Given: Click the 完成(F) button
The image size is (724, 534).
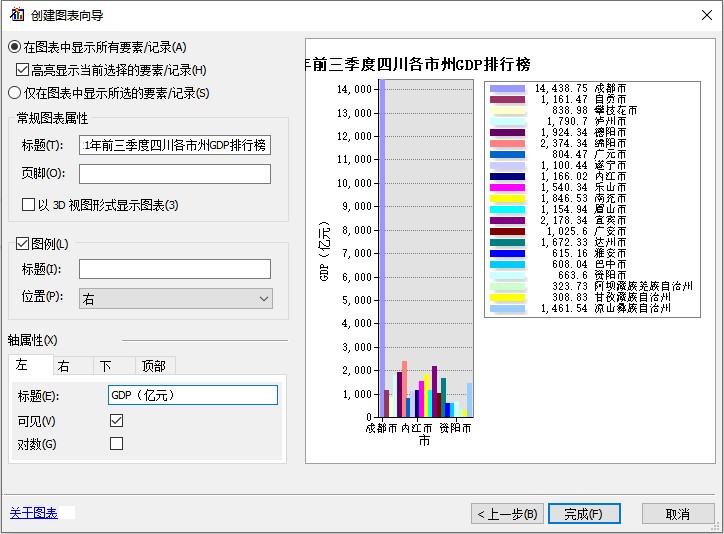Looking at the screenshot, I should tap(584, 514).
